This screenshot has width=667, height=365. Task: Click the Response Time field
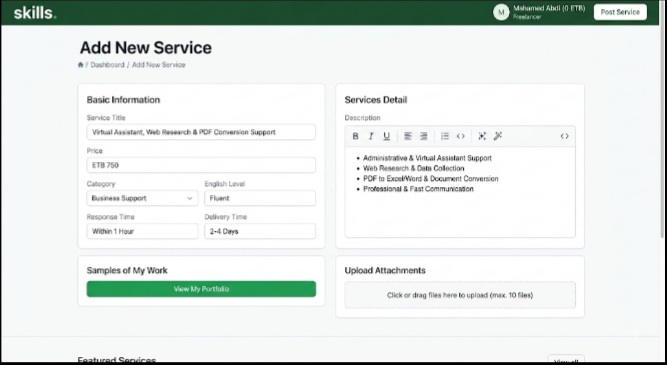pyautogui.click(x=142, y=231)
